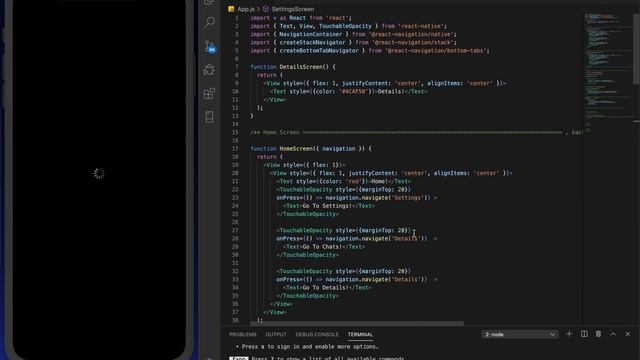Open the bottom activity bar device icon
This screenshot has width=640, height=360.
point(209,117)
